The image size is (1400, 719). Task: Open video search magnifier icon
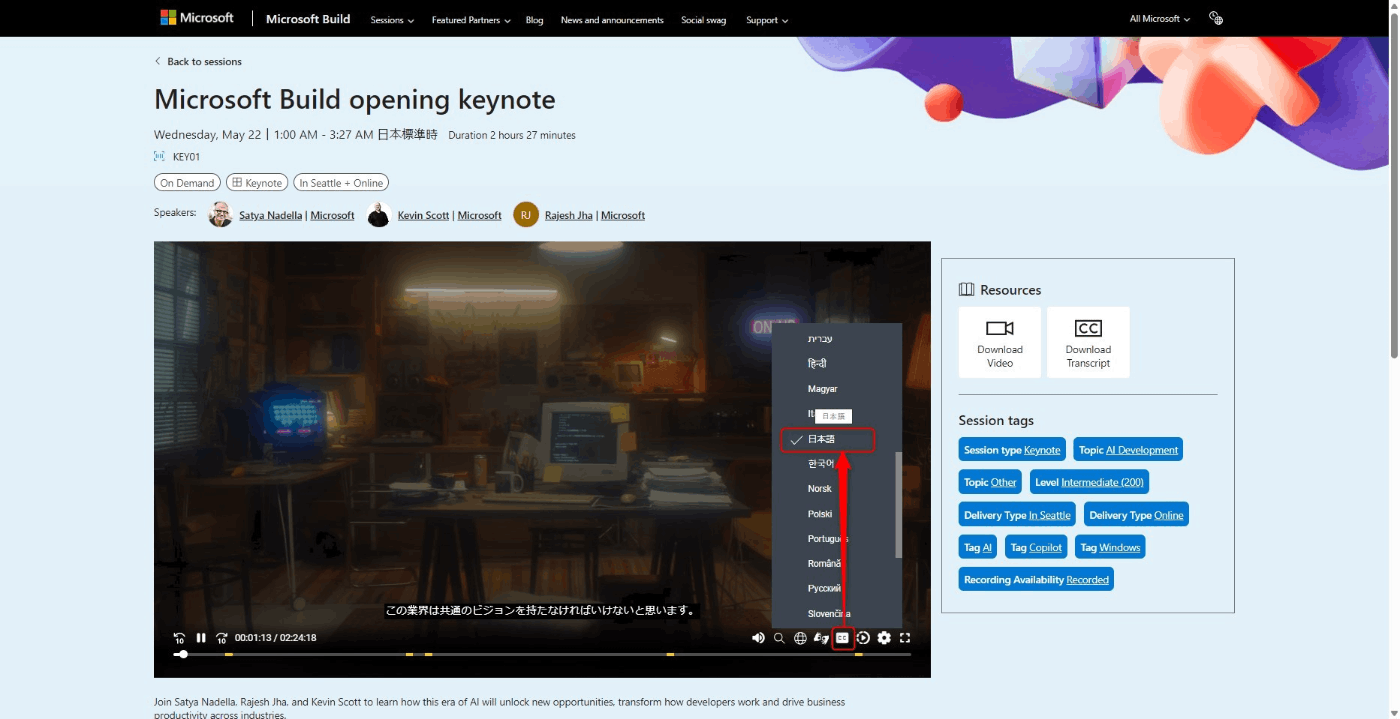779,638
